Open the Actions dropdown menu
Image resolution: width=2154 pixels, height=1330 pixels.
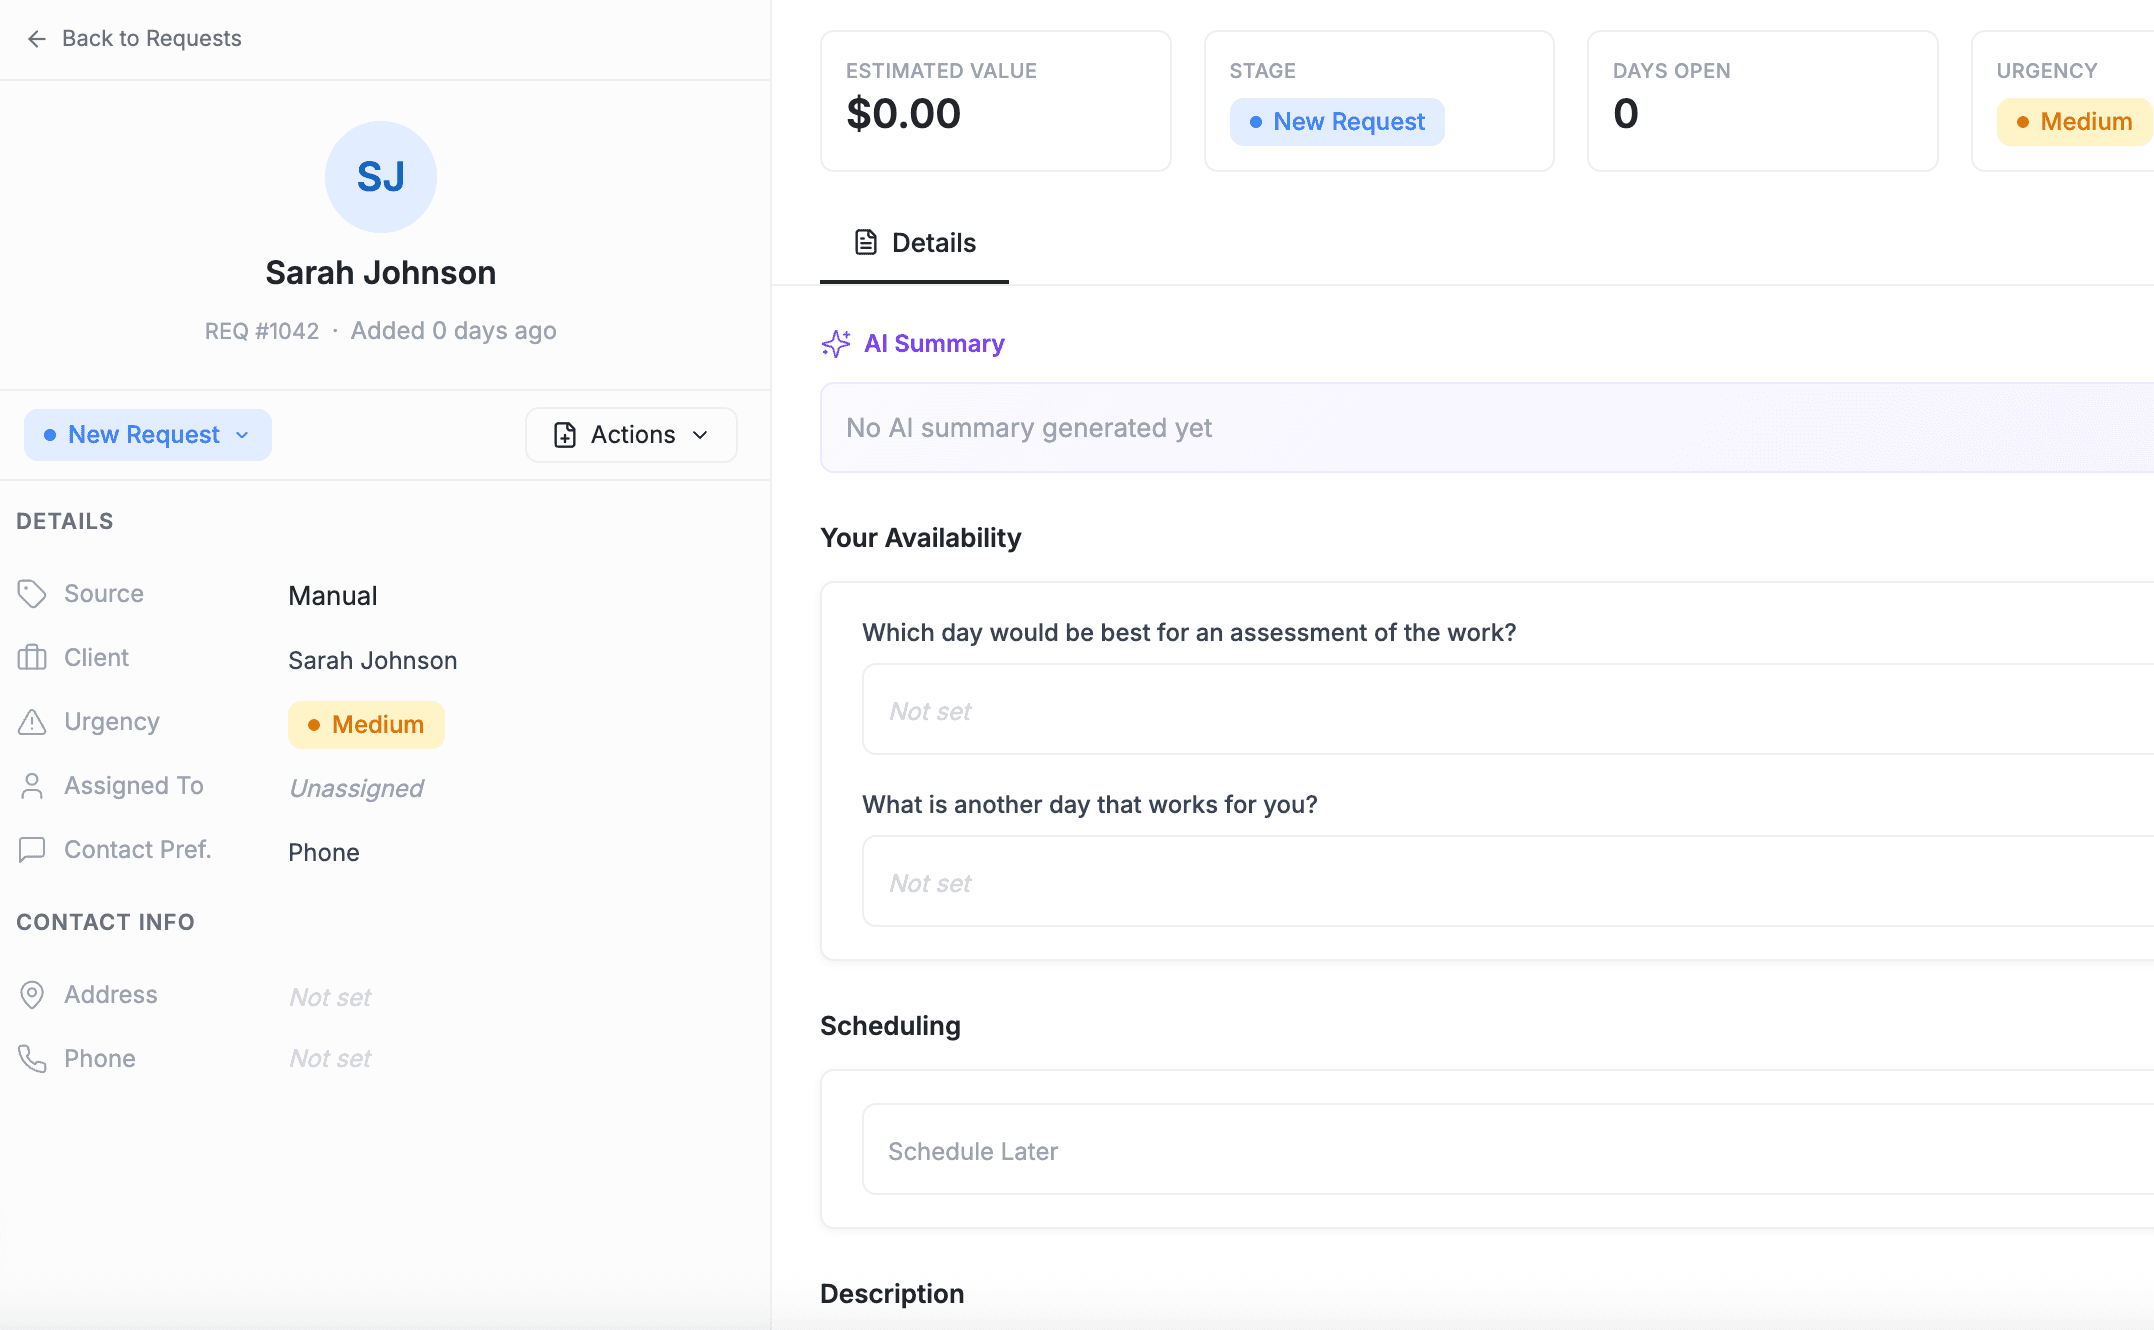point(631,435)
